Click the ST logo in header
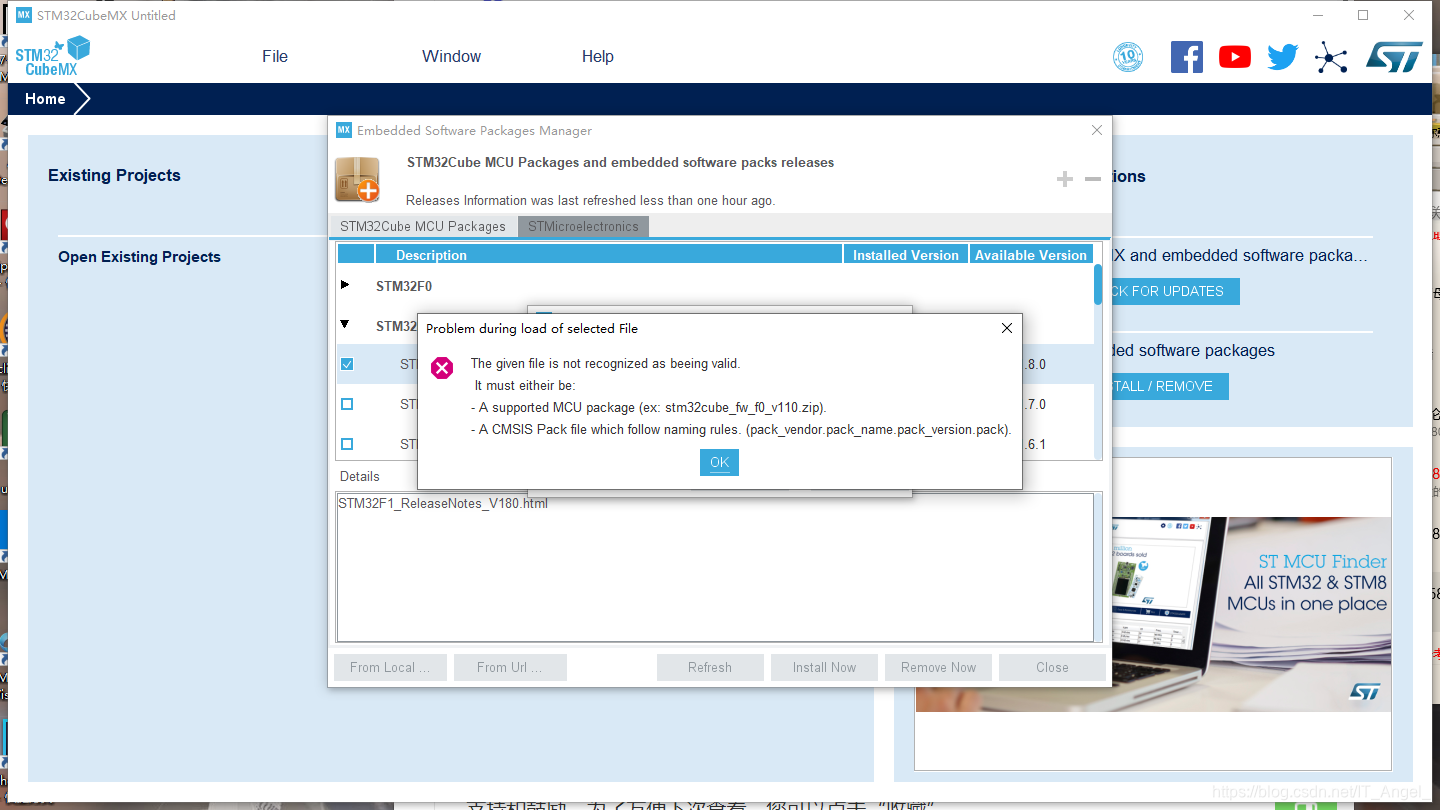 (1394, 57)
